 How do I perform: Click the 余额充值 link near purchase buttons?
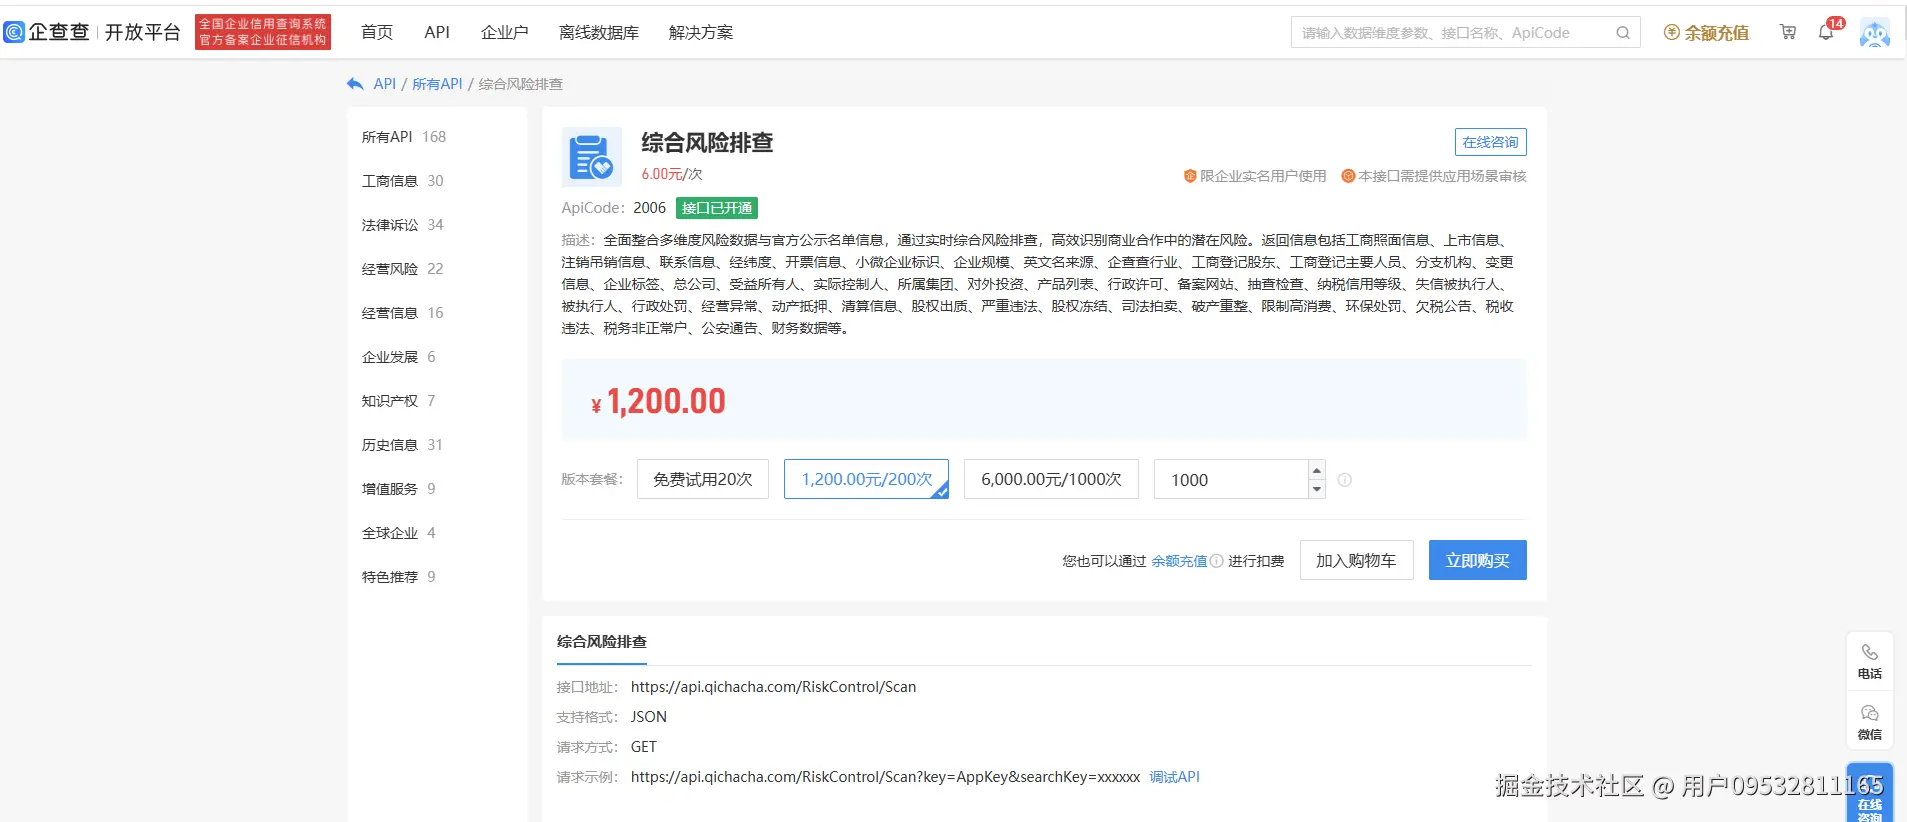[1179, 561]
